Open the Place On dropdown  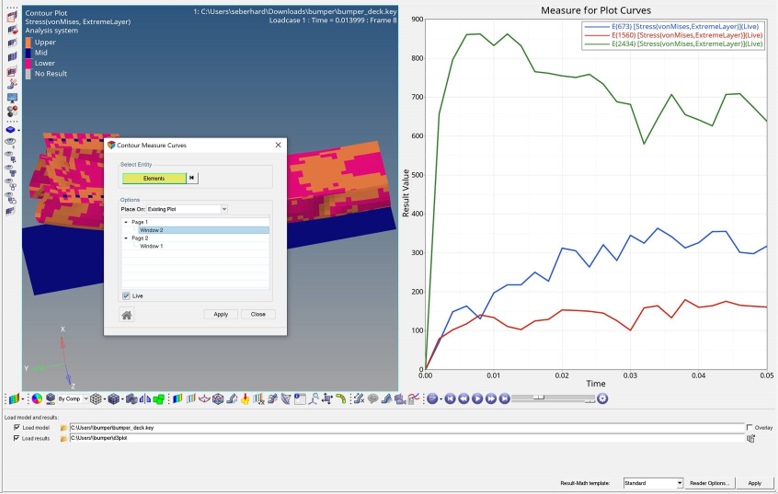(x=224, y=209)
